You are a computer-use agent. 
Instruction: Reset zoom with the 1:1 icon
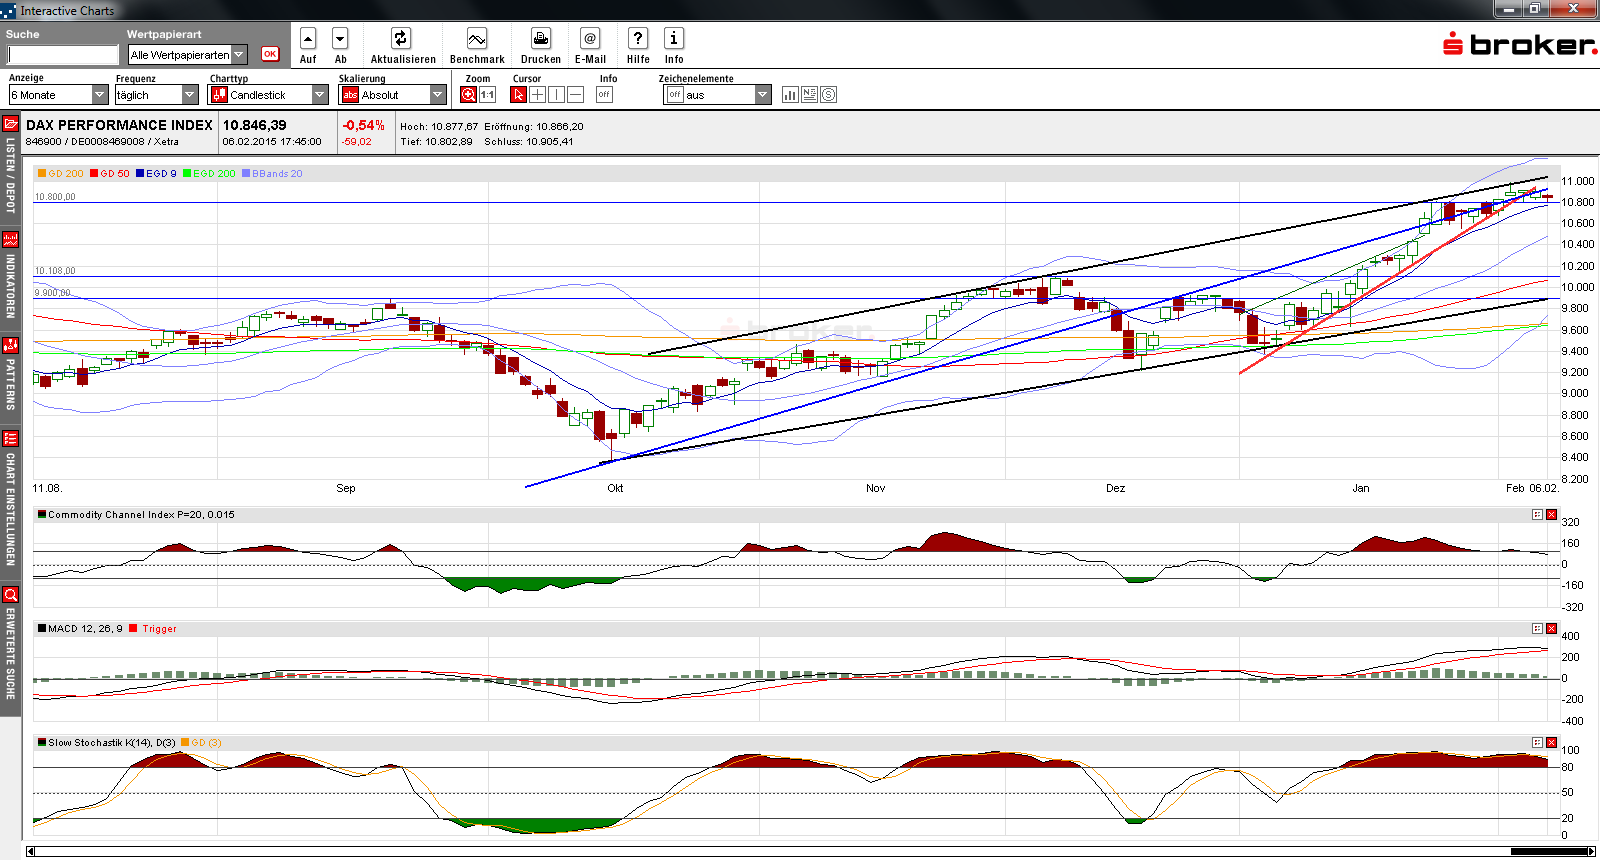(x=488, y=95)
